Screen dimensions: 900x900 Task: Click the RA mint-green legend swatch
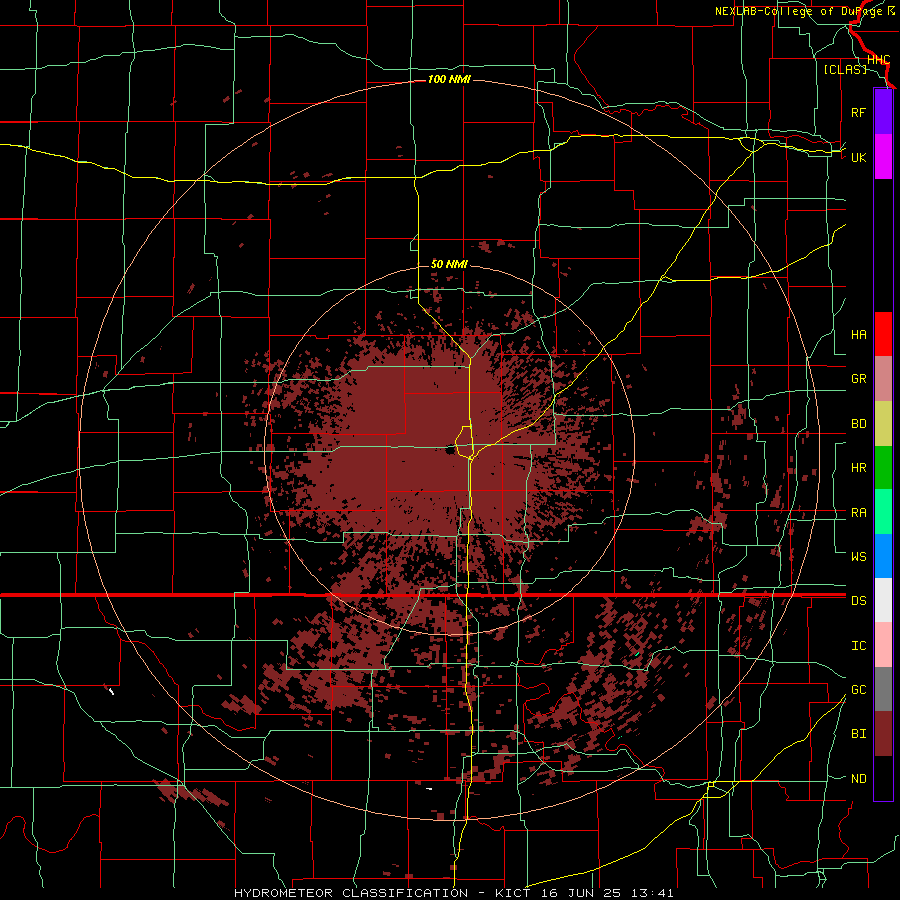pyautogui.click(x=883, y=512)
